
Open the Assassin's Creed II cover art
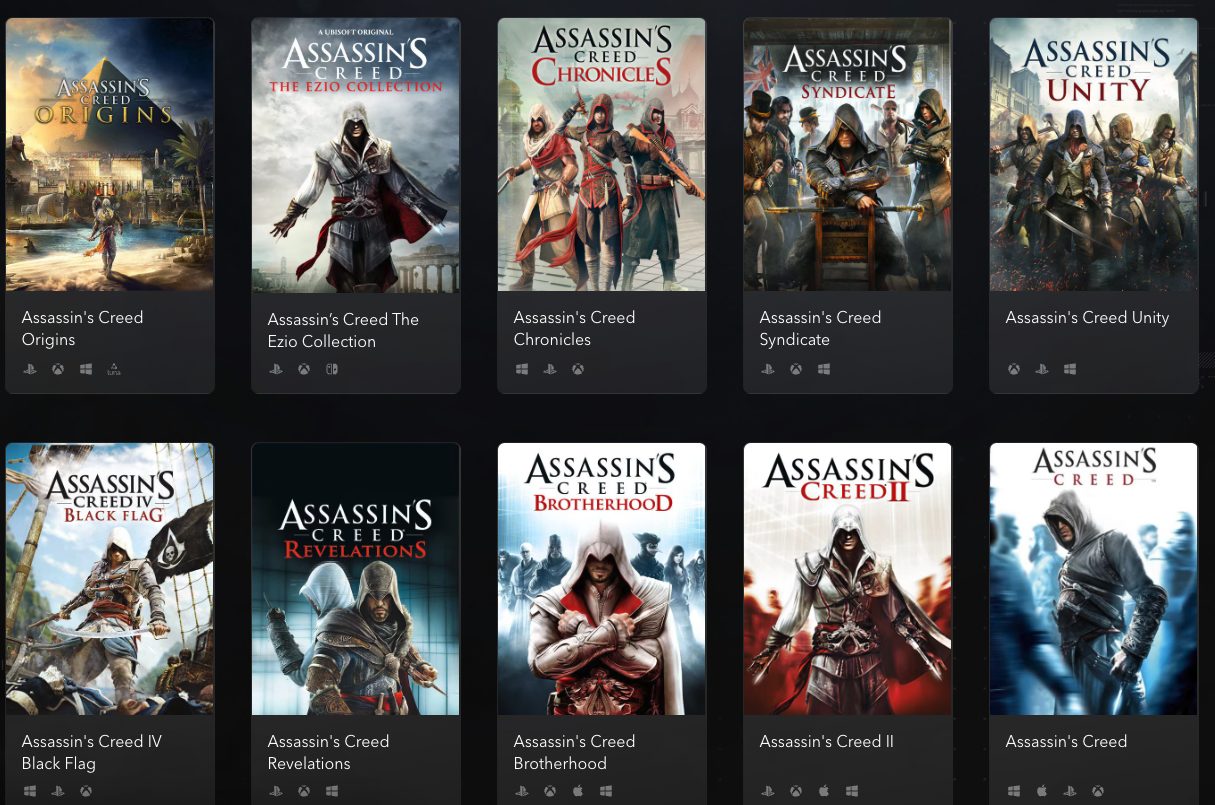click(x=848, y=580)
